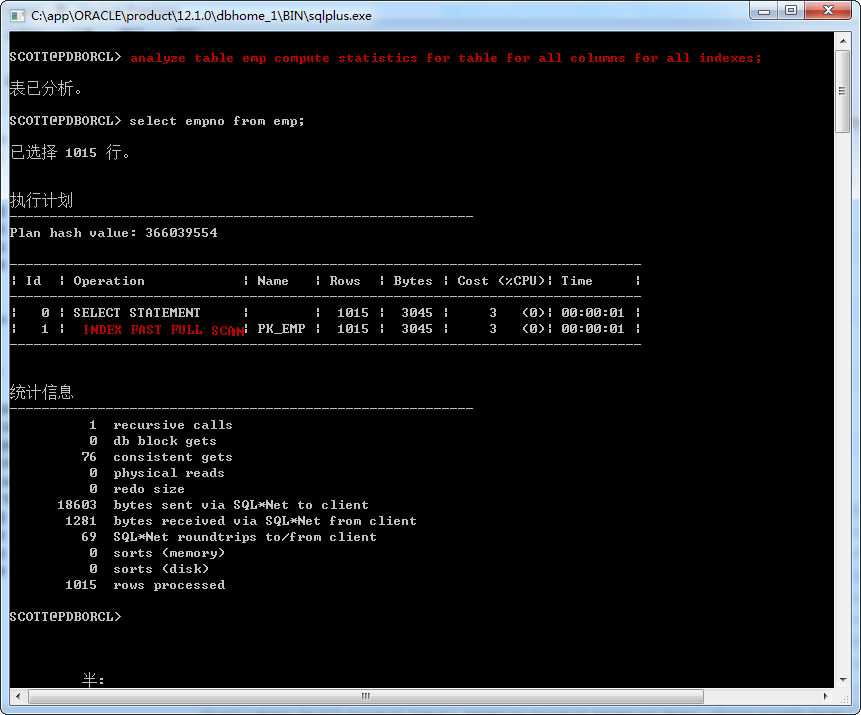Click the last SCOTT@PDBORCL prompt line
Viewport: 861px width, 715px height.
[x=65, y=617]
